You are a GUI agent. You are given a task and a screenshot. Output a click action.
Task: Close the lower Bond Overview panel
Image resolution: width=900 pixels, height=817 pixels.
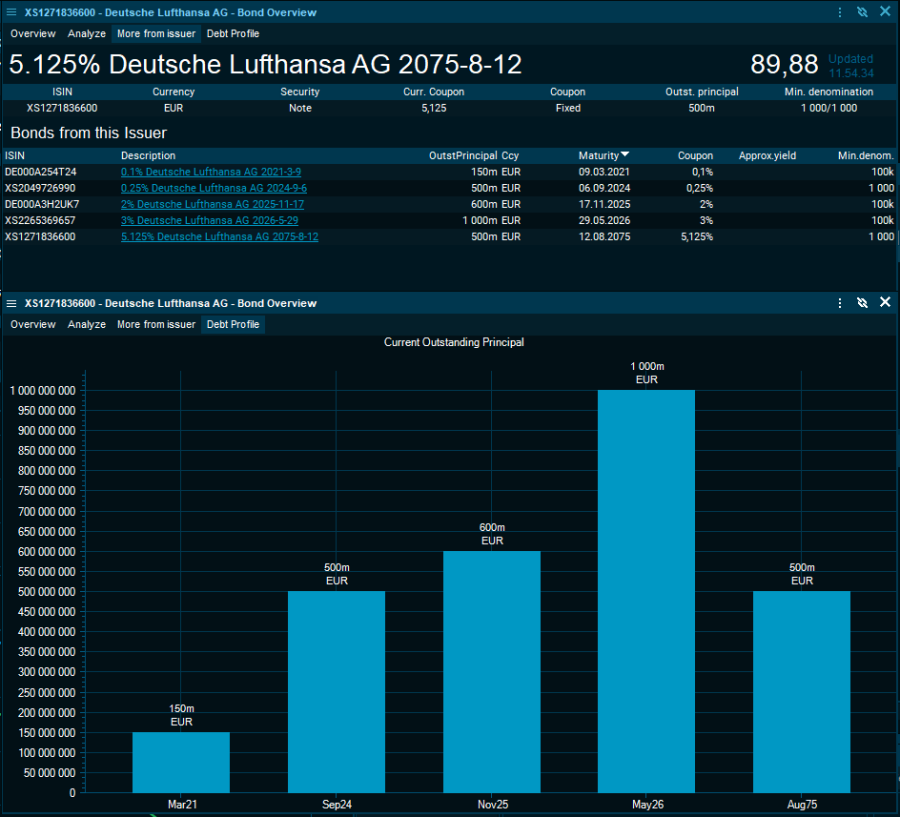tap(885, 303)
